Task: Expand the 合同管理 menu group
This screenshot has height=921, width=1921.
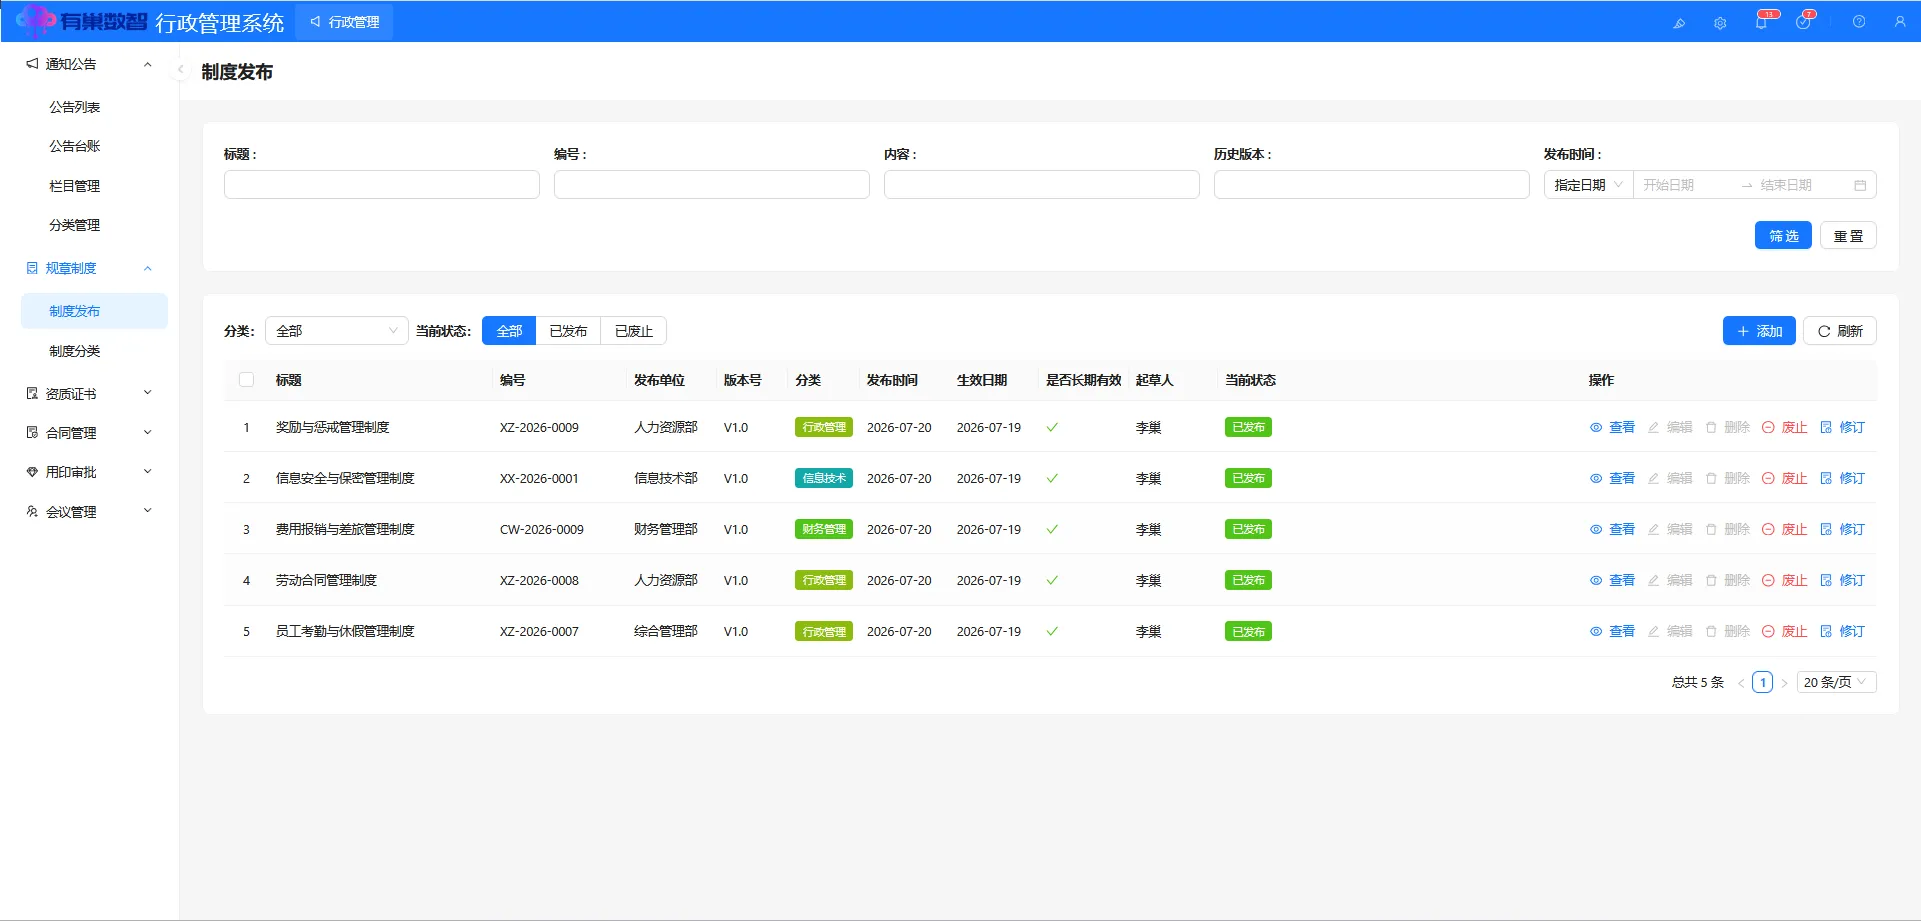Action: pyautogui.click(x=90, y=433)
